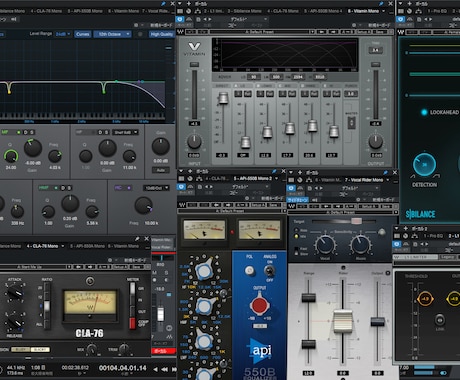
Task: Click the Waves logo in the Vocal Rider toolbar
Action: click(x=292, y=206)
